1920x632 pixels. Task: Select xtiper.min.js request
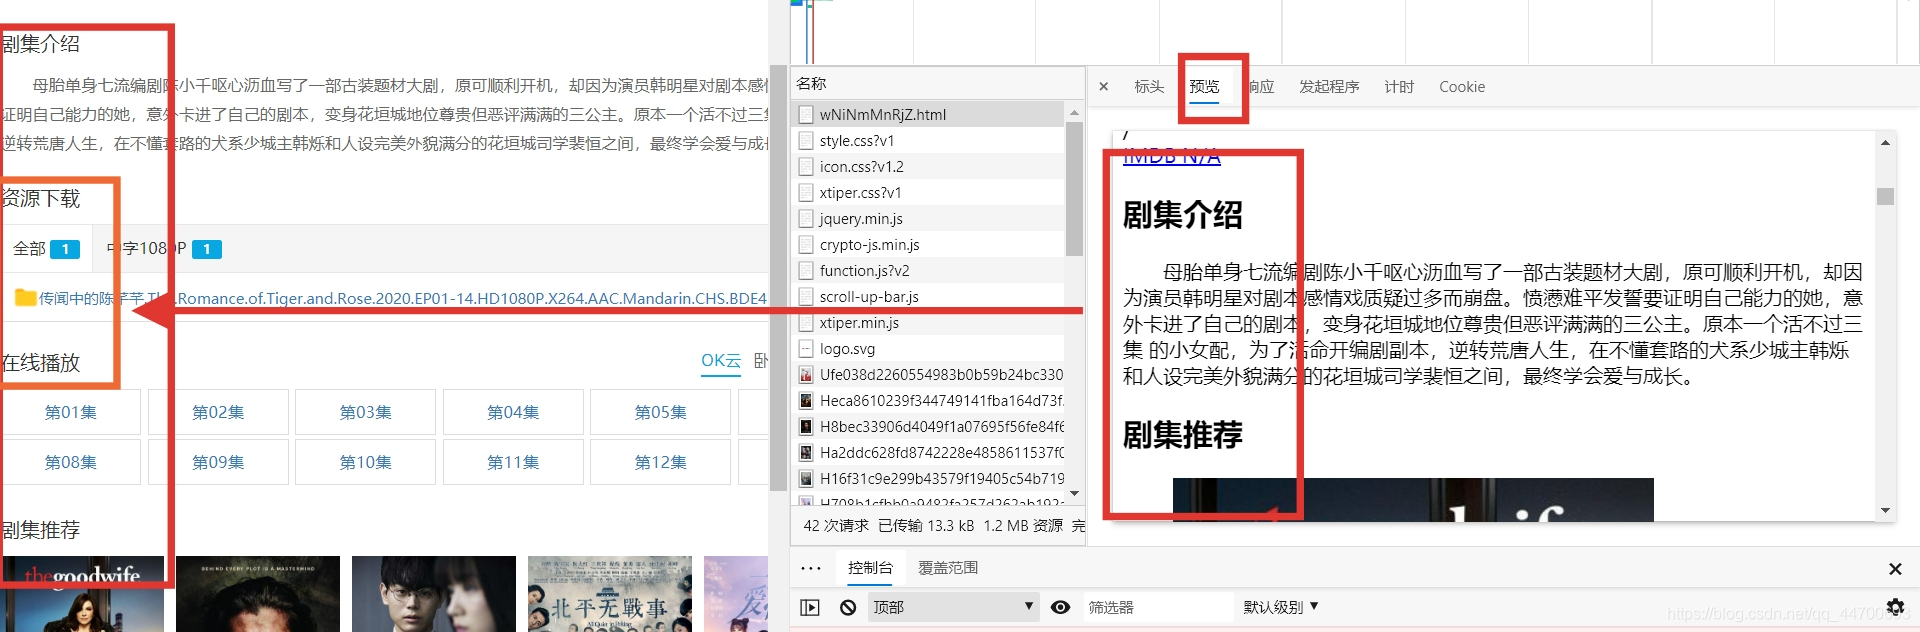(x=930, y=322)
